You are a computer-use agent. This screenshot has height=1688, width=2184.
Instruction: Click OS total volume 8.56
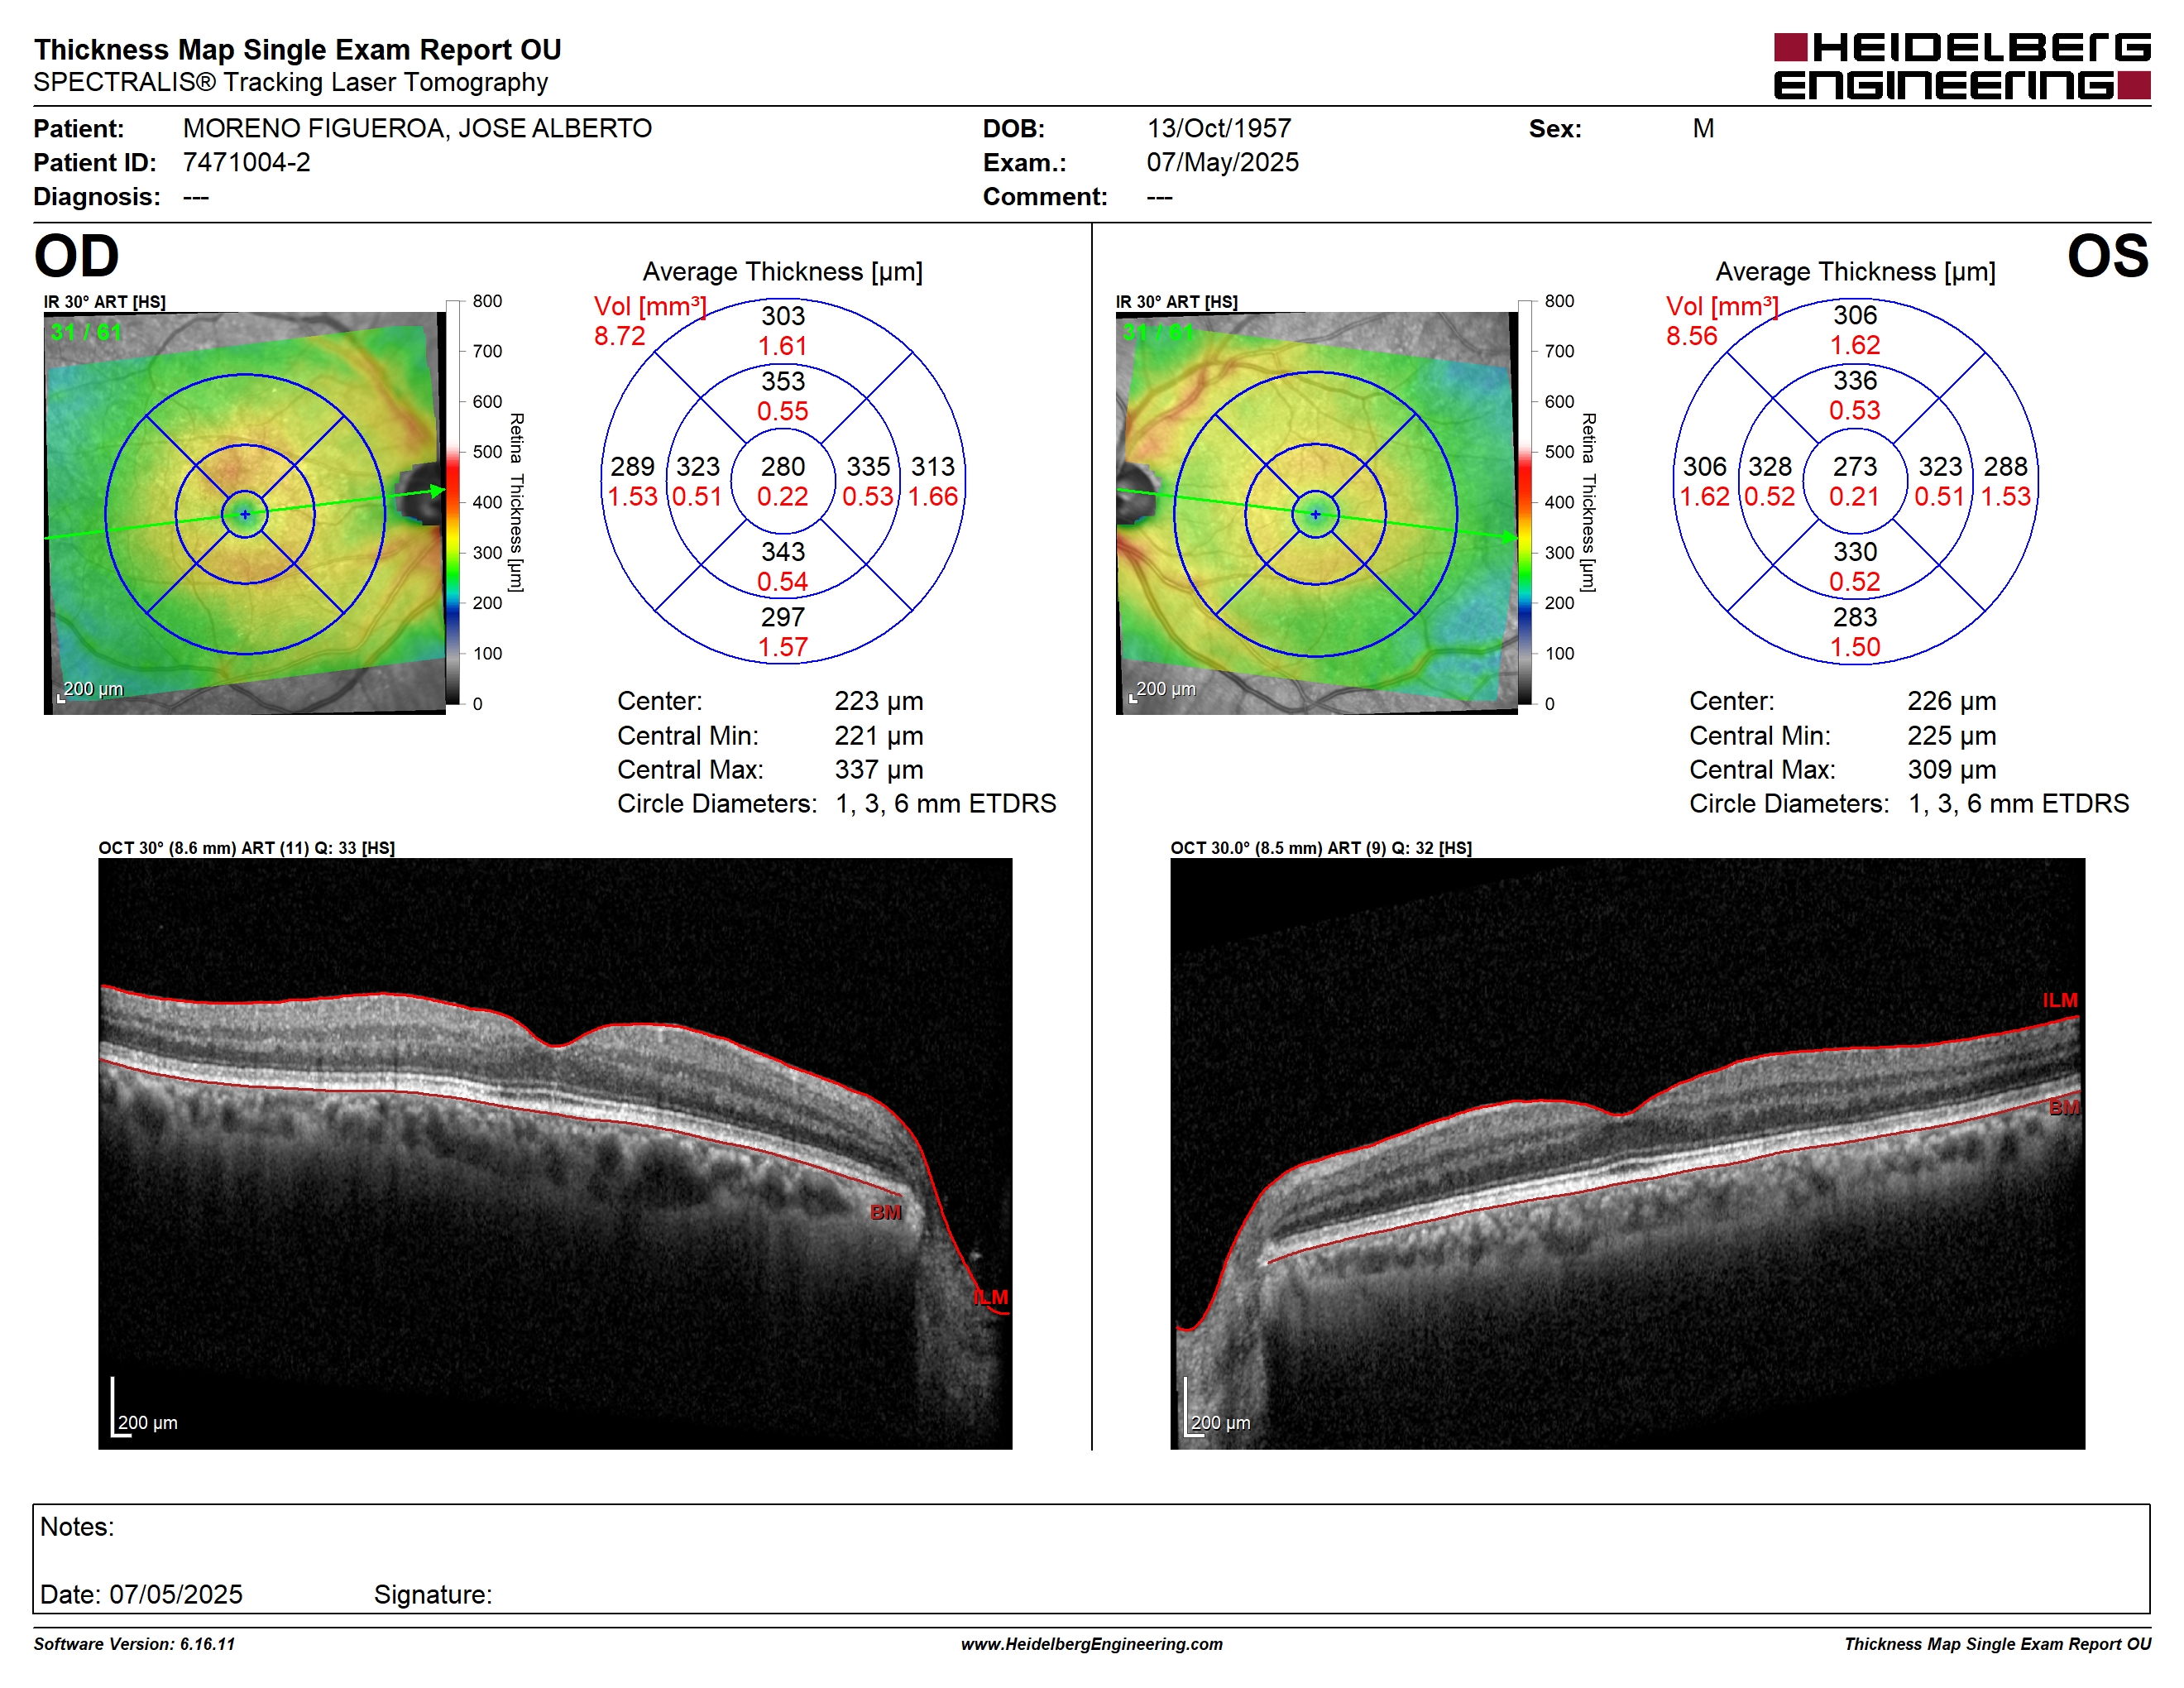[1691, 336]
